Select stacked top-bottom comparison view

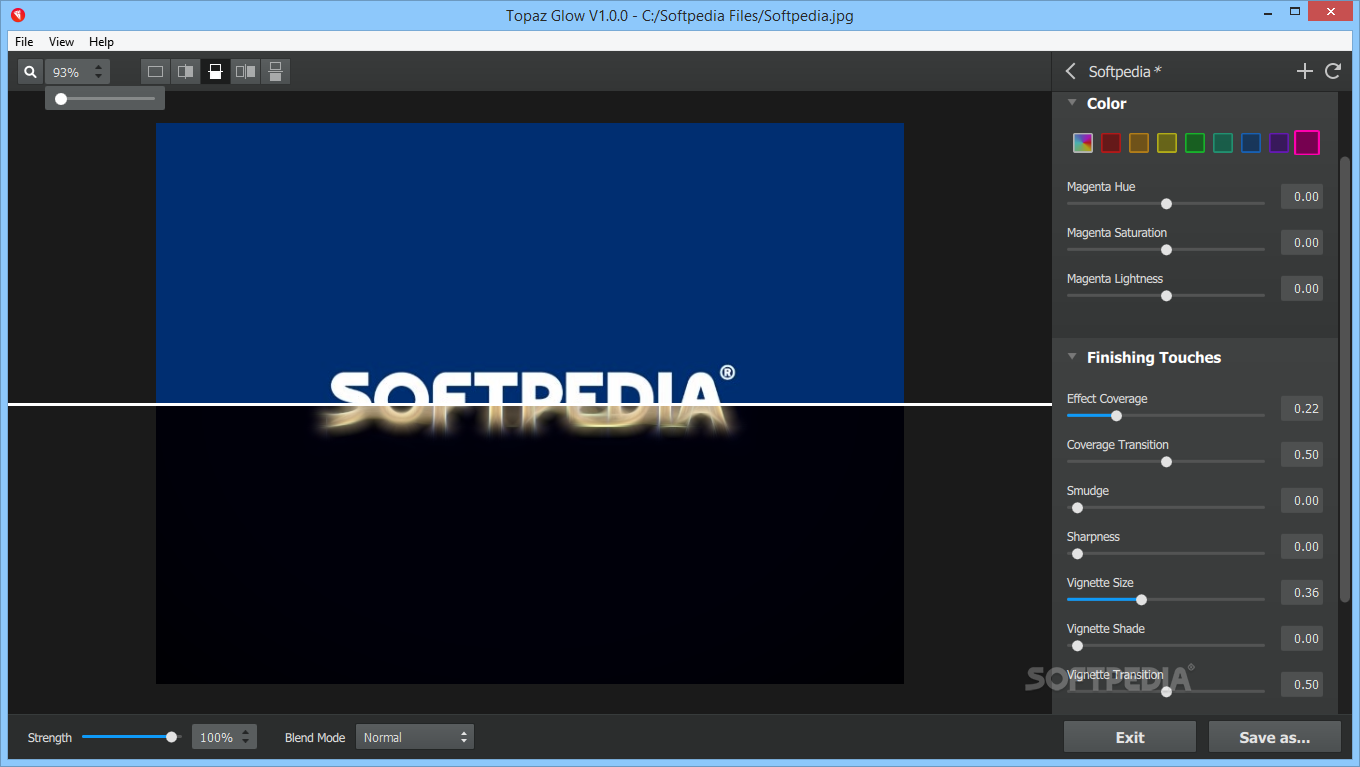(275, 71)
